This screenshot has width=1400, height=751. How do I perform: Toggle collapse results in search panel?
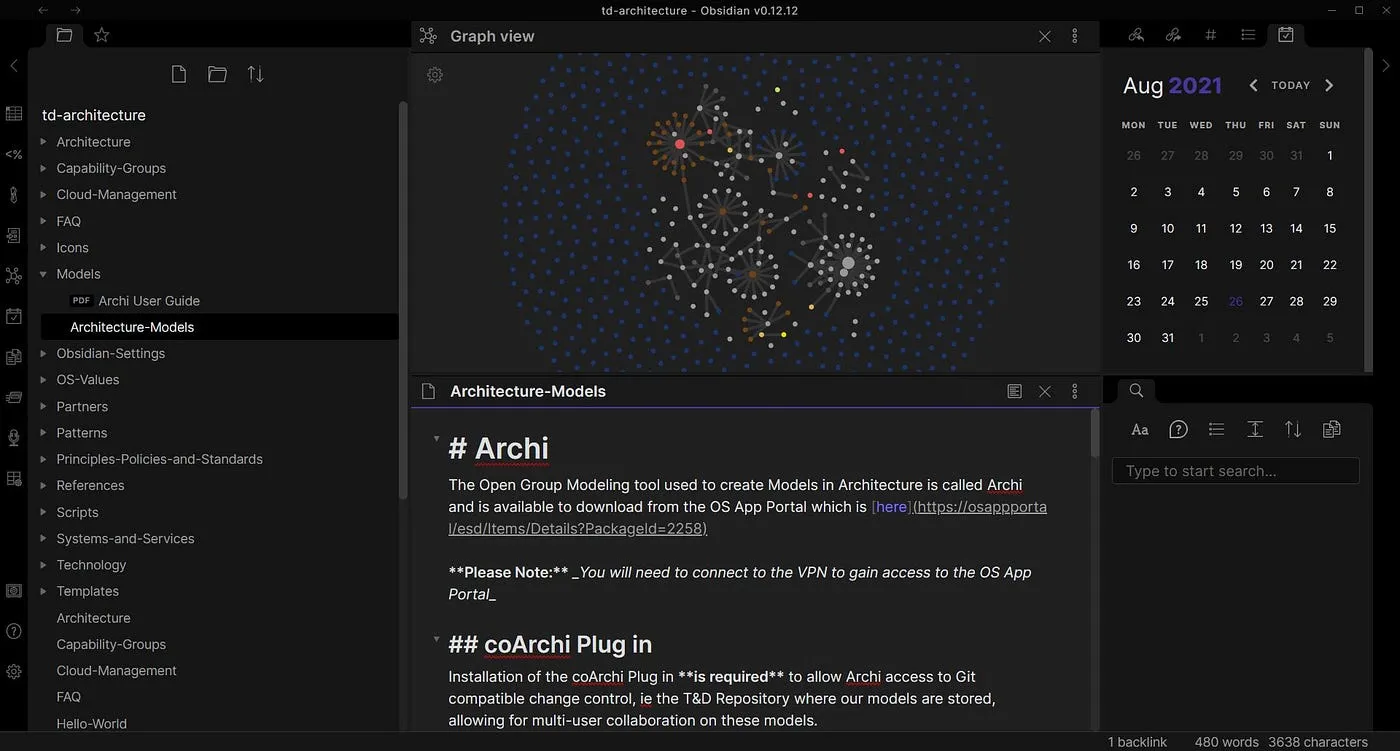pos(1216,429)
